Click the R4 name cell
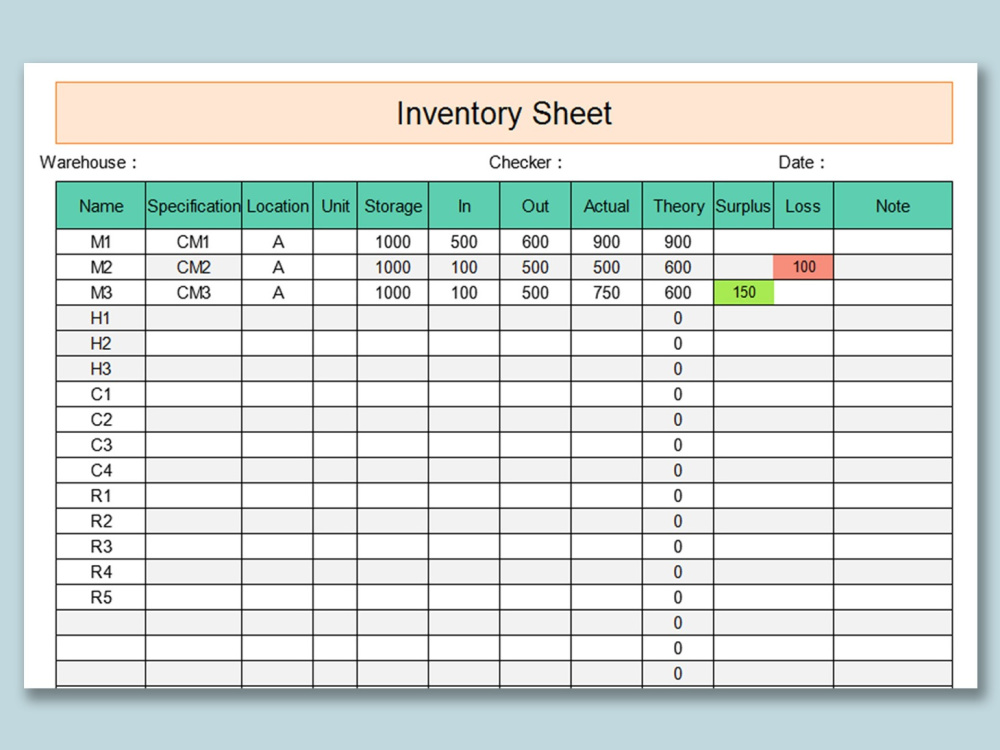 (101, 572)
